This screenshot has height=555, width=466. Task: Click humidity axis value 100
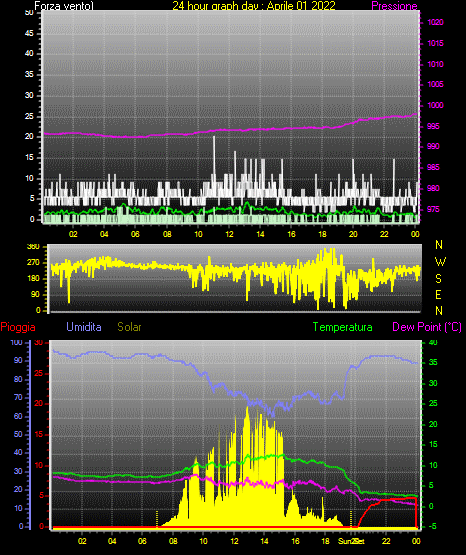coord(17,342)
